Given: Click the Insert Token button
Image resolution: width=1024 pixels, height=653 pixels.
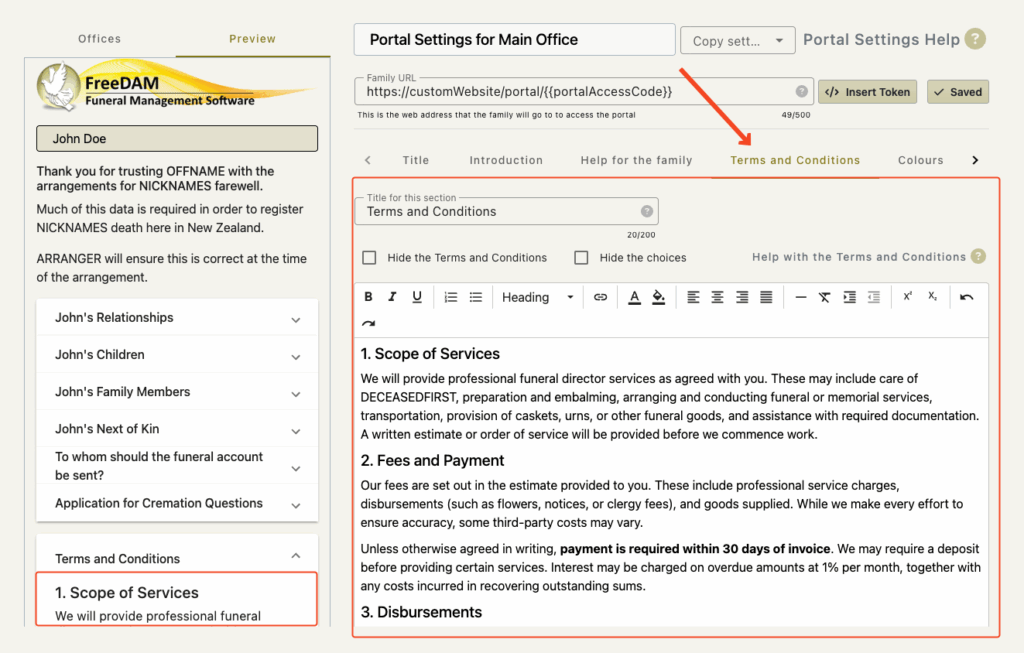Looking at the screenshot, I should coord(867,92).
